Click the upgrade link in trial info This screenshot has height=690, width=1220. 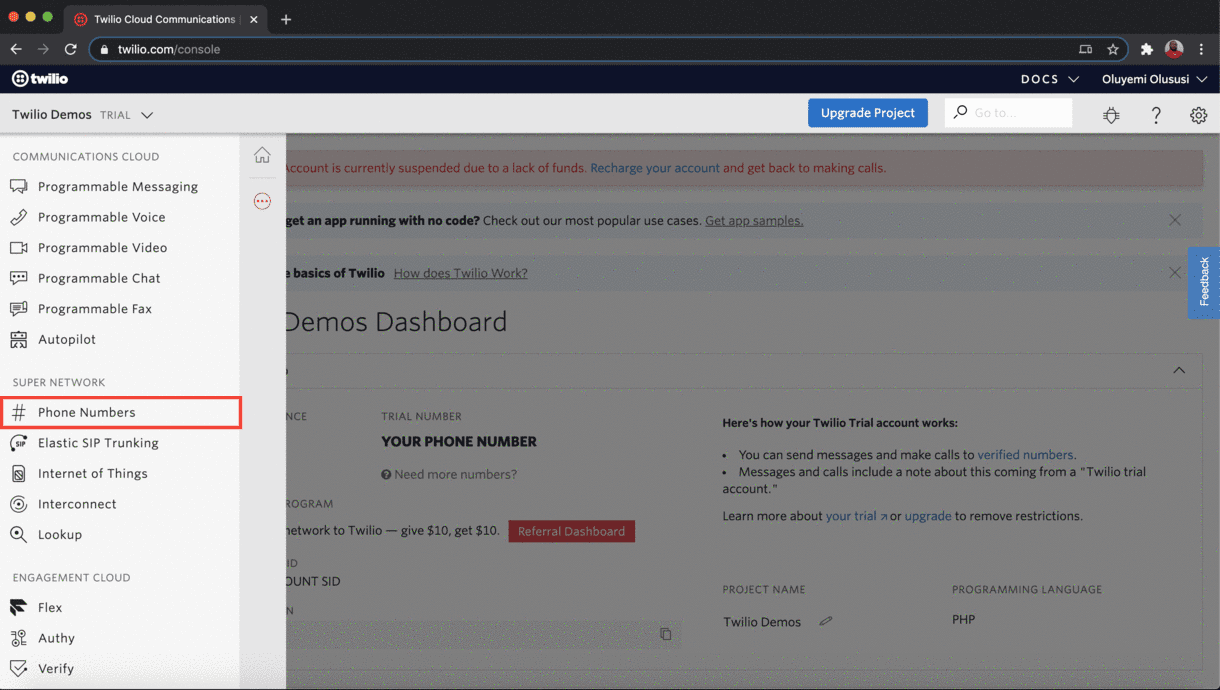(928, 516)
